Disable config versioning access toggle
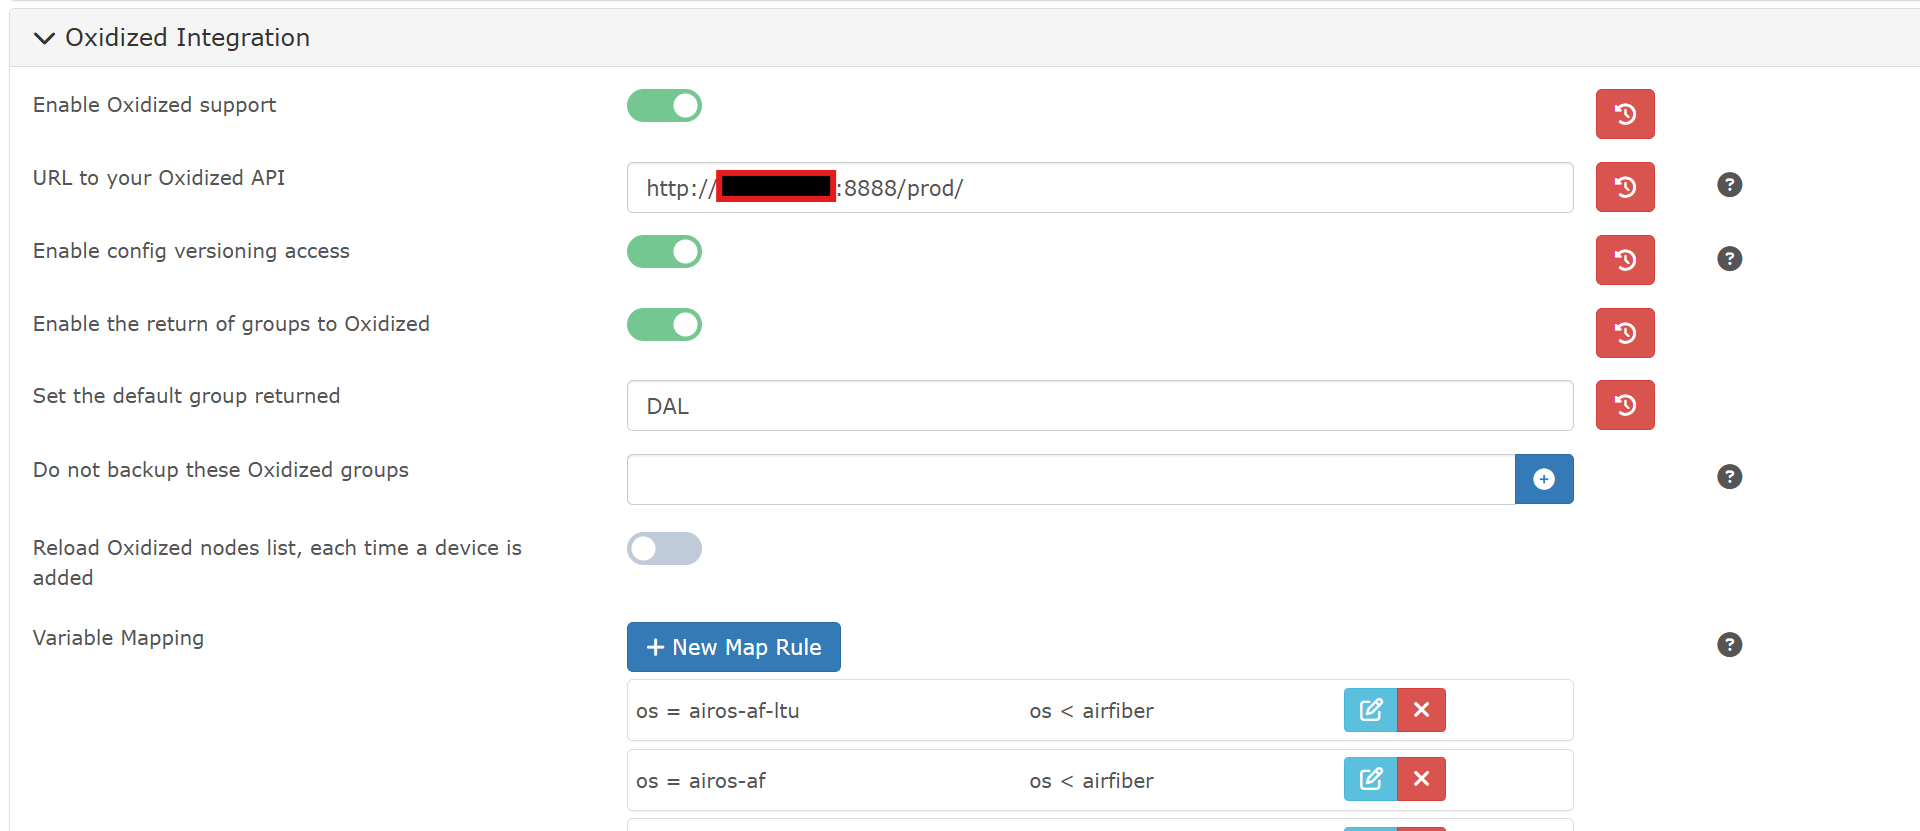1920x831 pixels. click(664, 252)
